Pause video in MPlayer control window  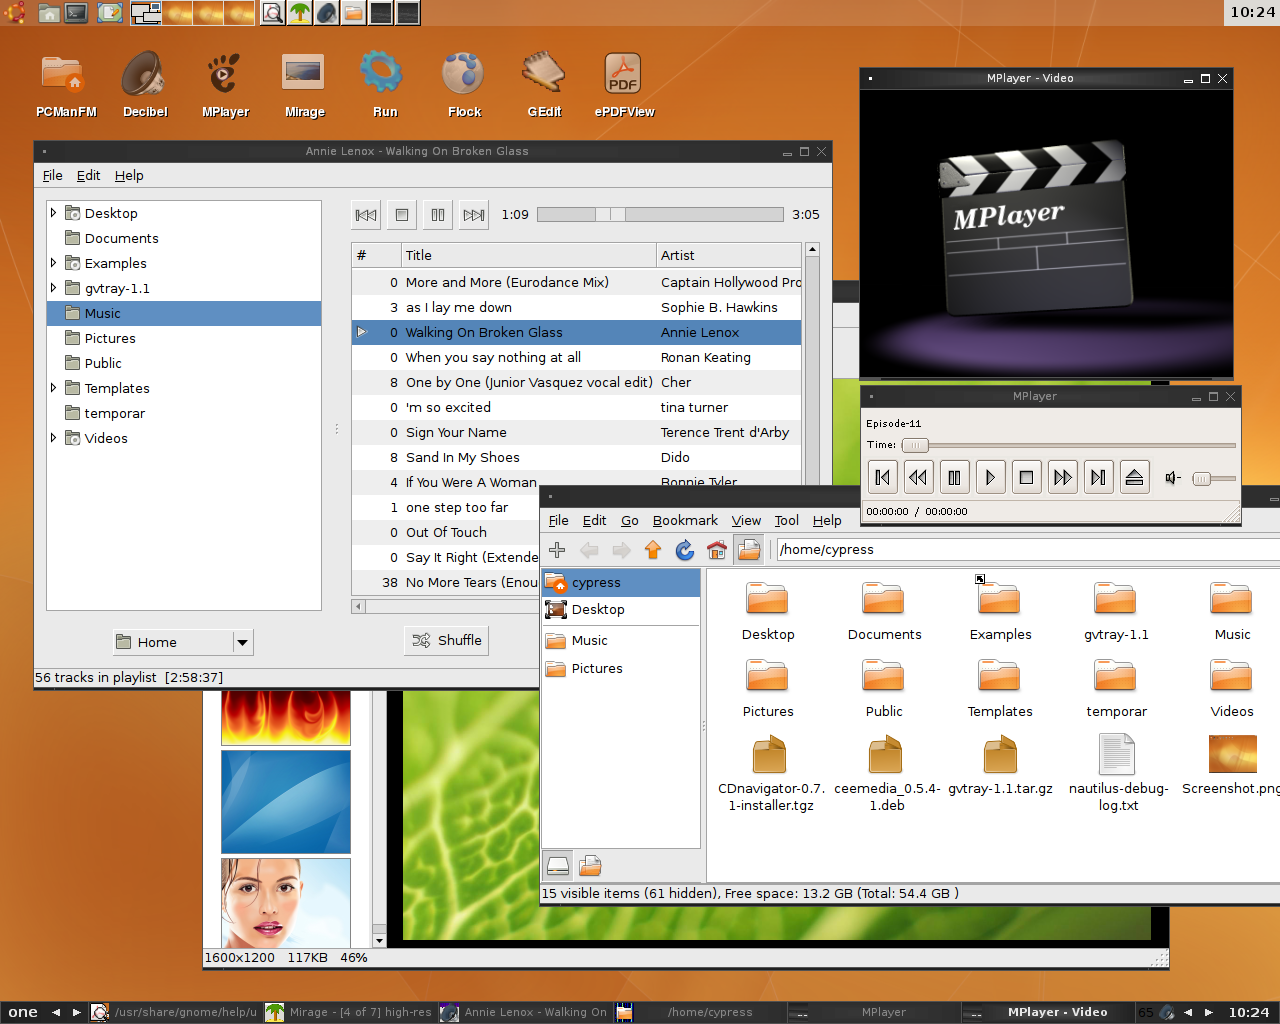click(x=954, y=478)
